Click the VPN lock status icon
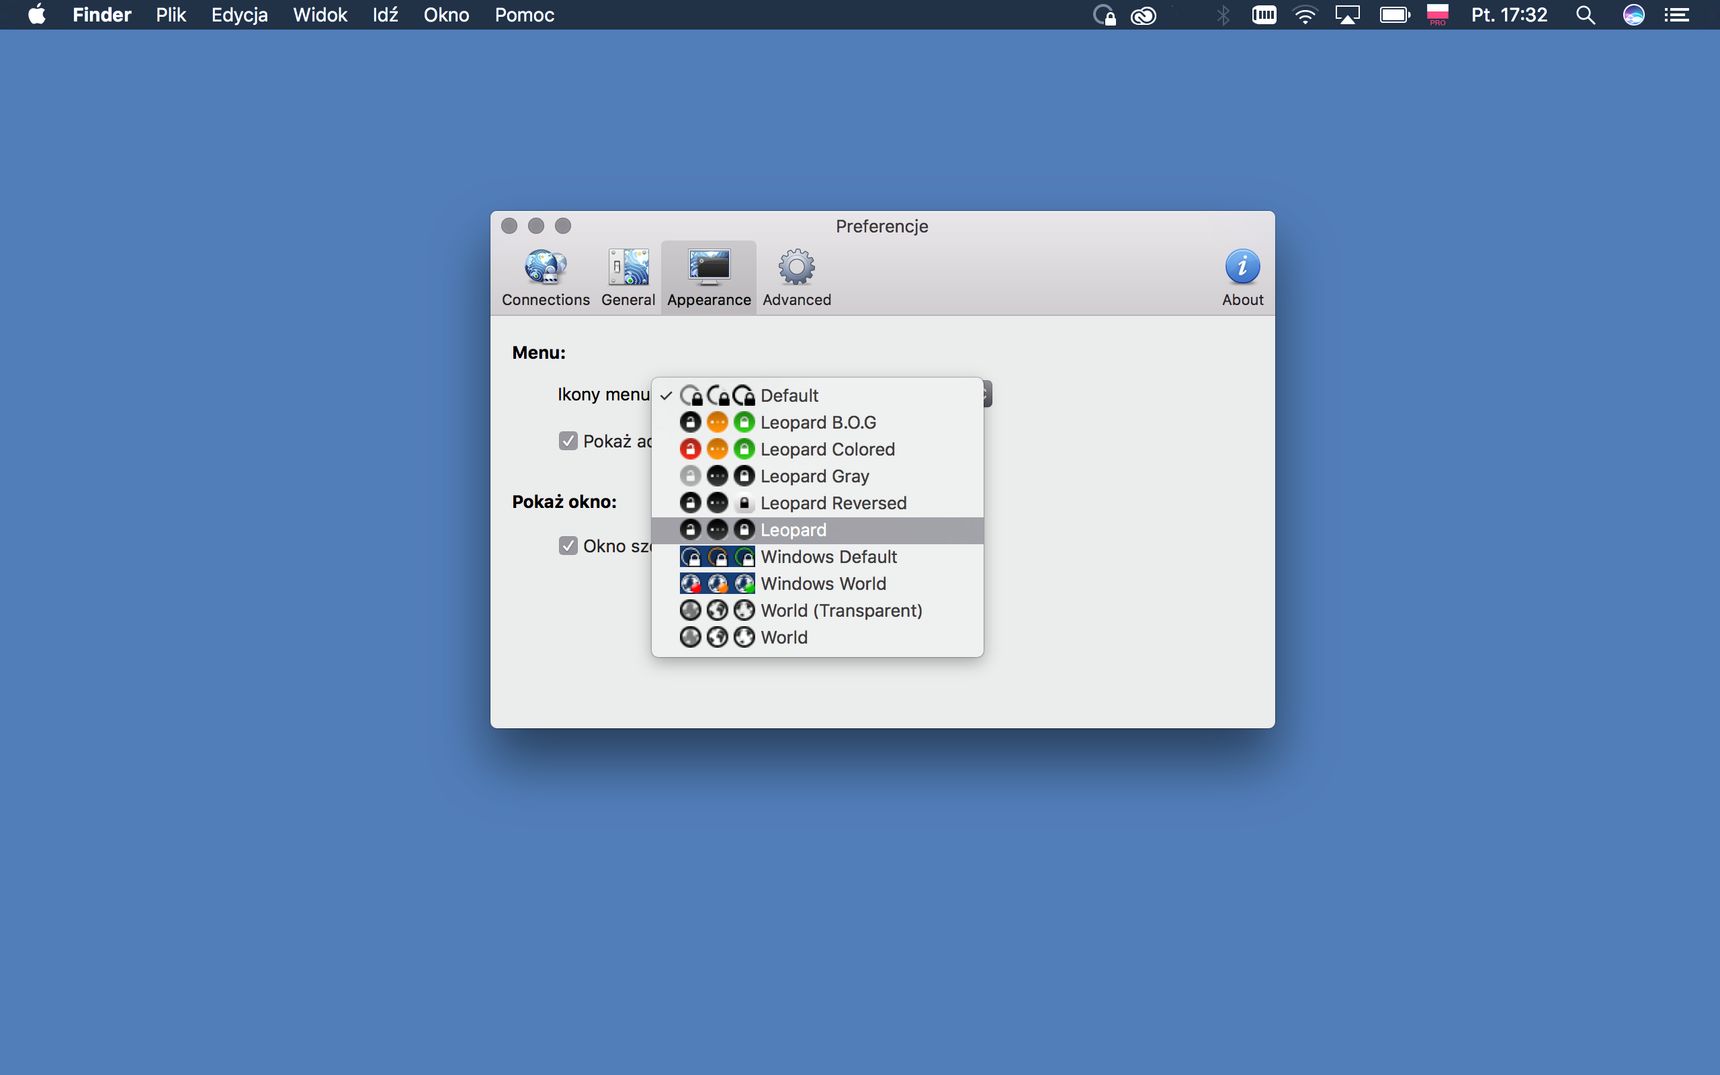Screen dimensions: 1720x1075 point(1104,15)
